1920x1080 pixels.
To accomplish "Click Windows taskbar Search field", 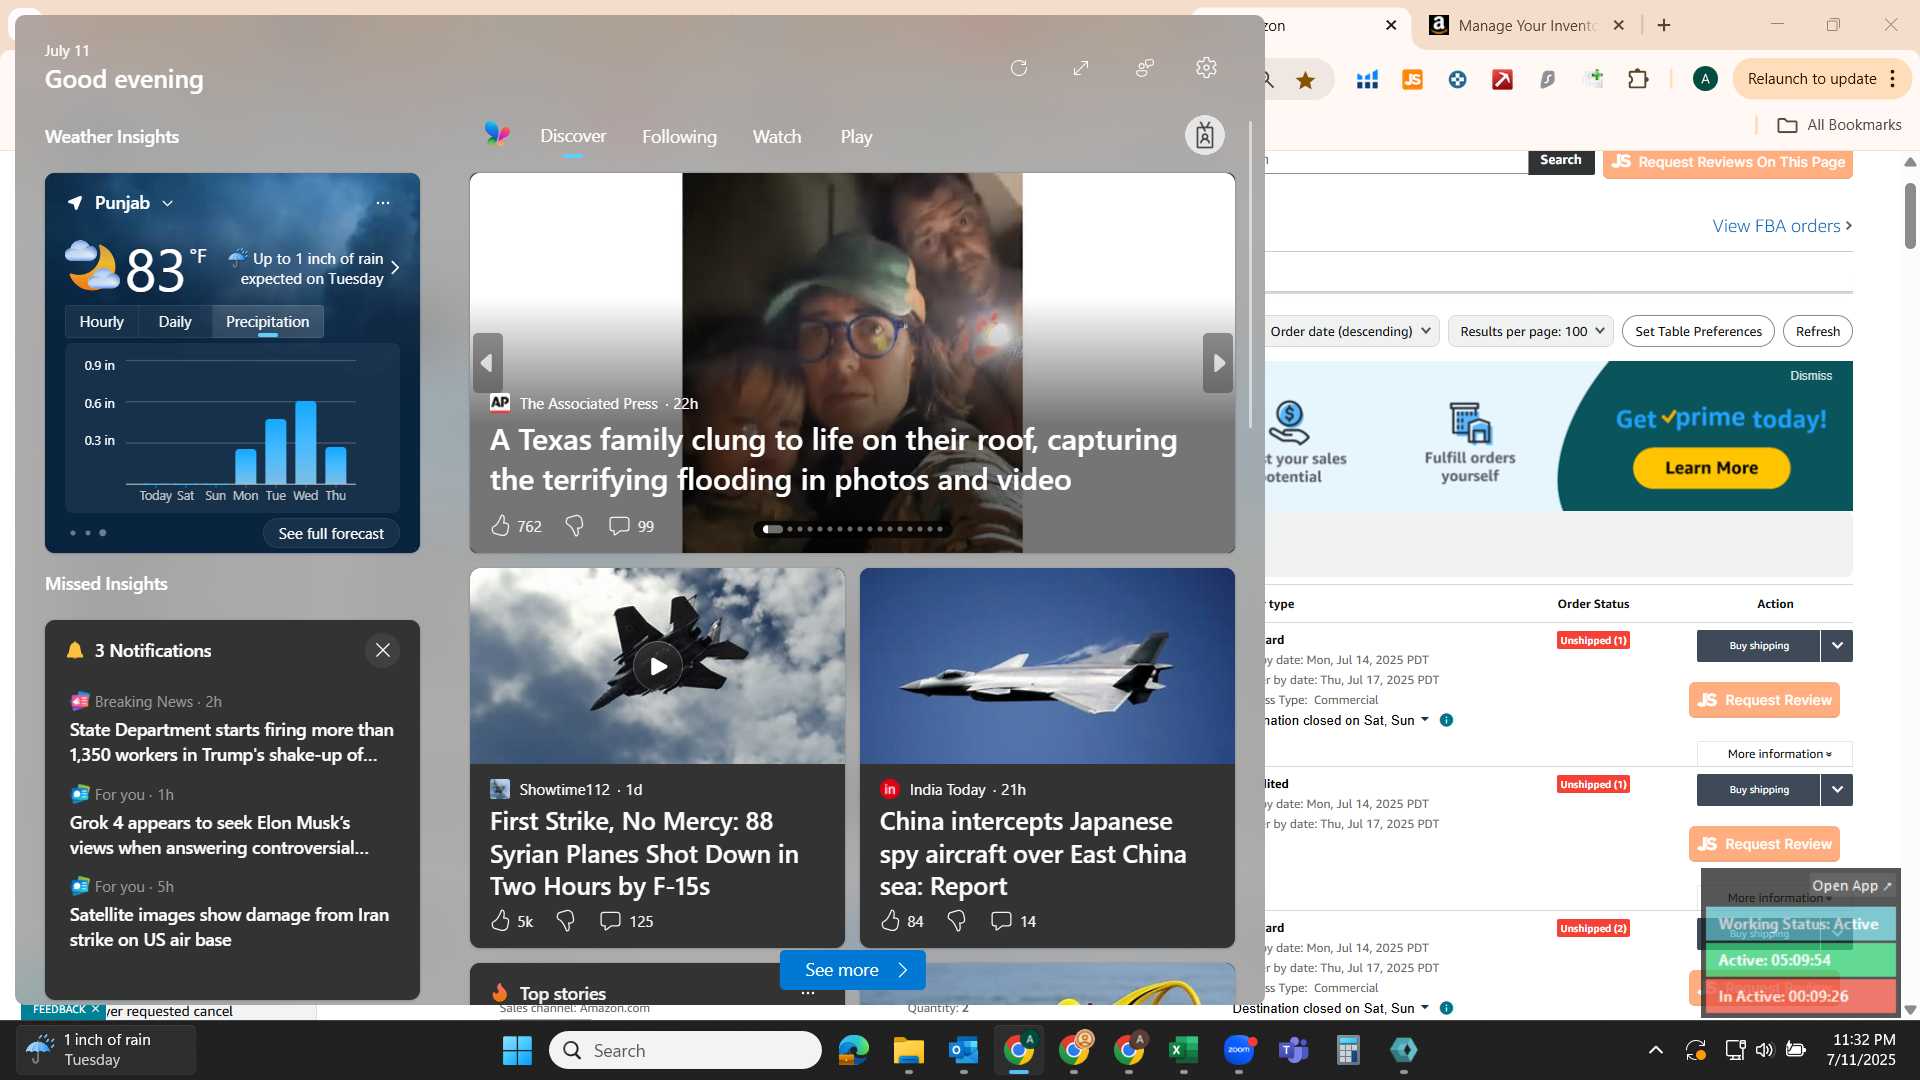I will [x=685, y=1050].
